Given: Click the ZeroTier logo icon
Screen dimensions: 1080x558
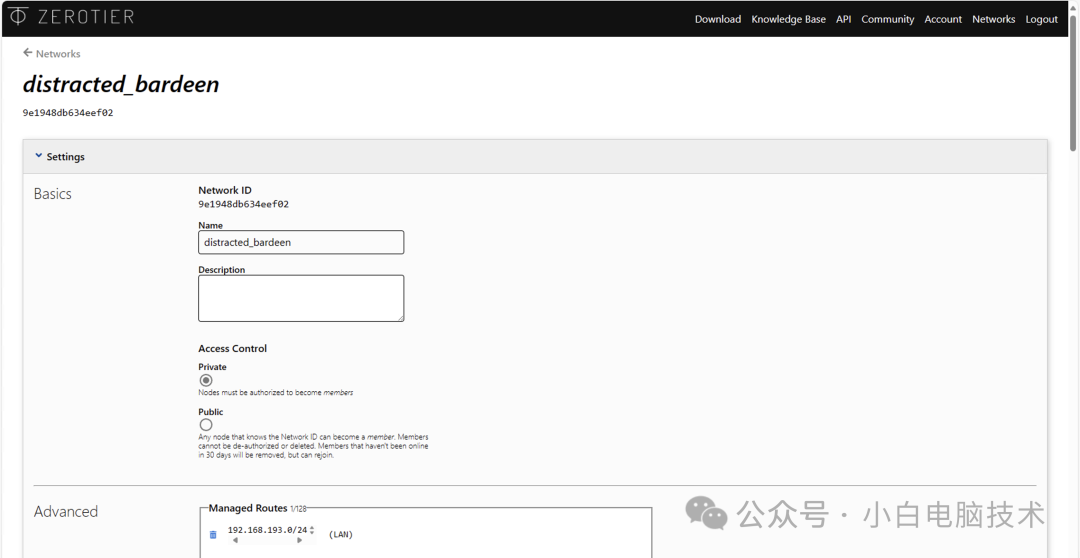Looking at the screenshot, I should click(19, 17).
